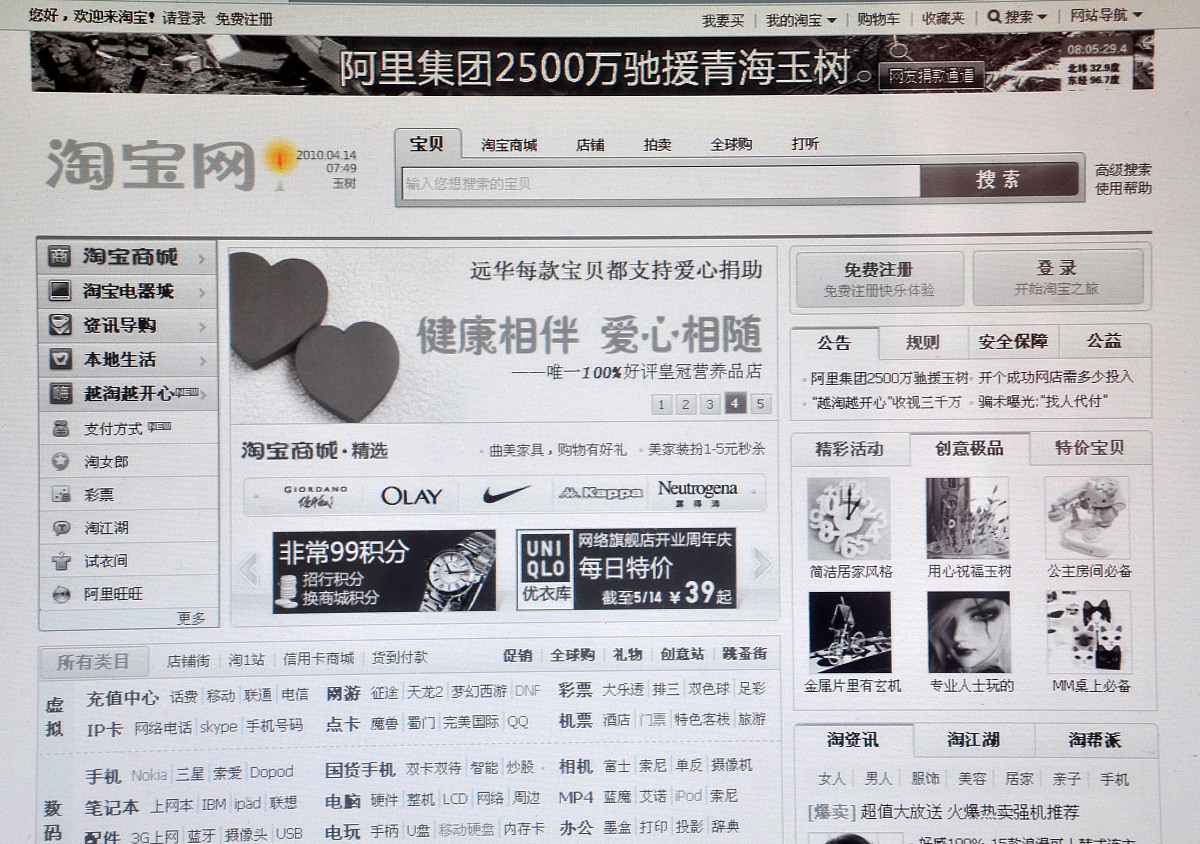Click the 登录 button

(1057, 277)
